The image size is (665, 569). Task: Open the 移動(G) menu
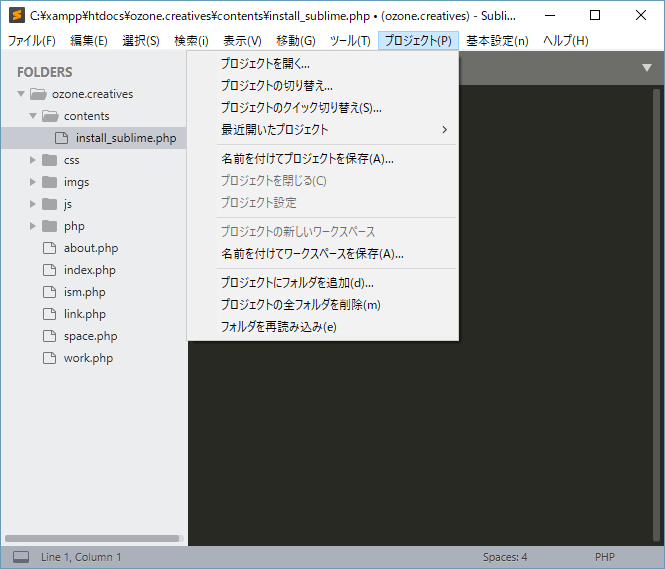(296, 41)
